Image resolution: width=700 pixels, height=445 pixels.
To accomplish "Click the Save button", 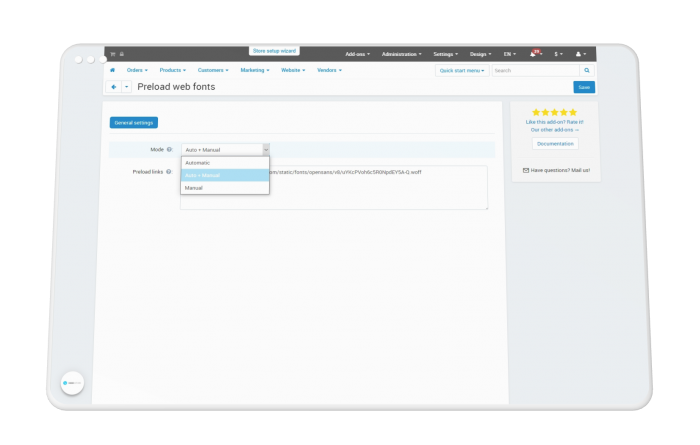I will coord(584,87).
